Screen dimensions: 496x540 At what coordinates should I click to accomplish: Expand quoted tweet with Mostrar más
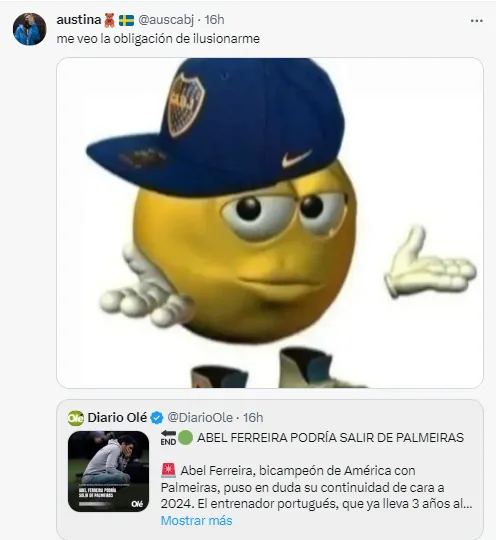196,520
